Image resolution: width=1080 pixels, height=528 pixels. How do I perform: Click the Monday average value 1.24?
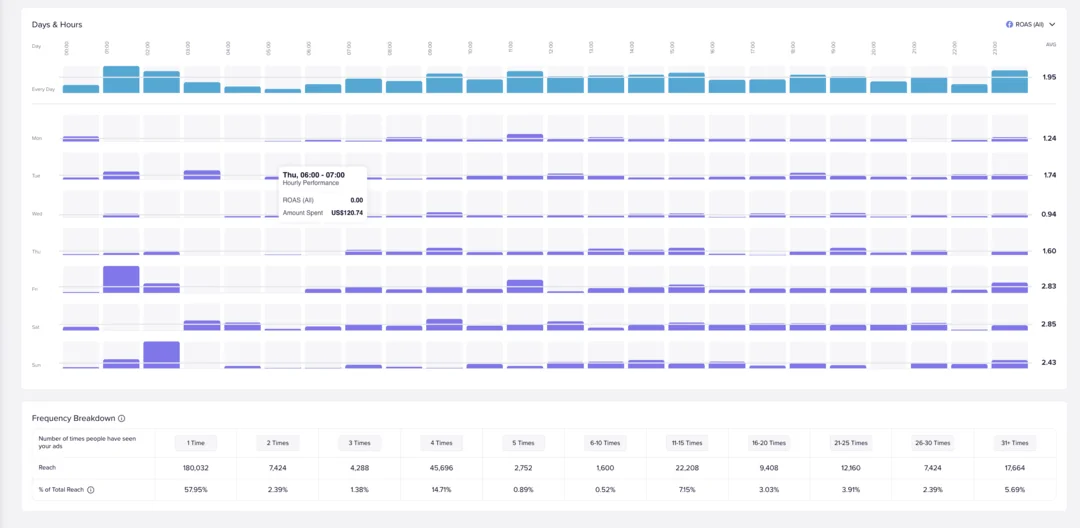click(1049, 138)
